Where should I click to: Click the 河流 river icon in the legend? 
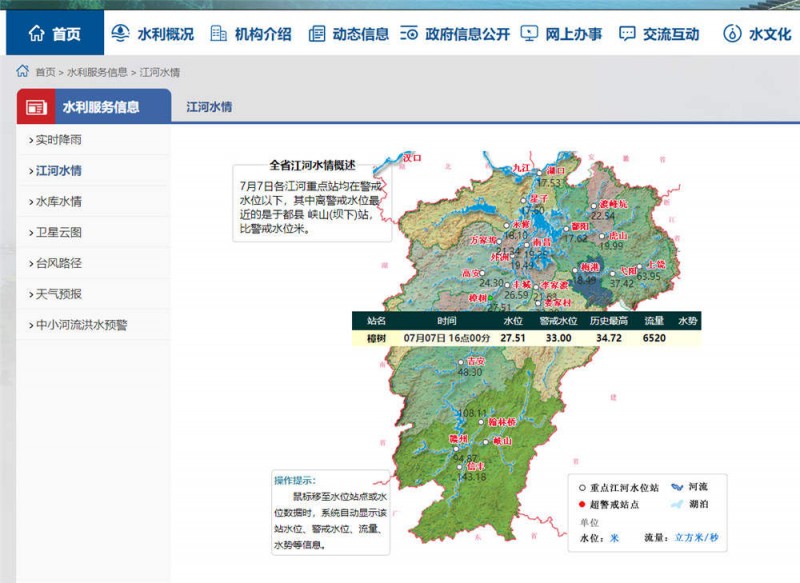pyautogui.click(x=677, y=487)
